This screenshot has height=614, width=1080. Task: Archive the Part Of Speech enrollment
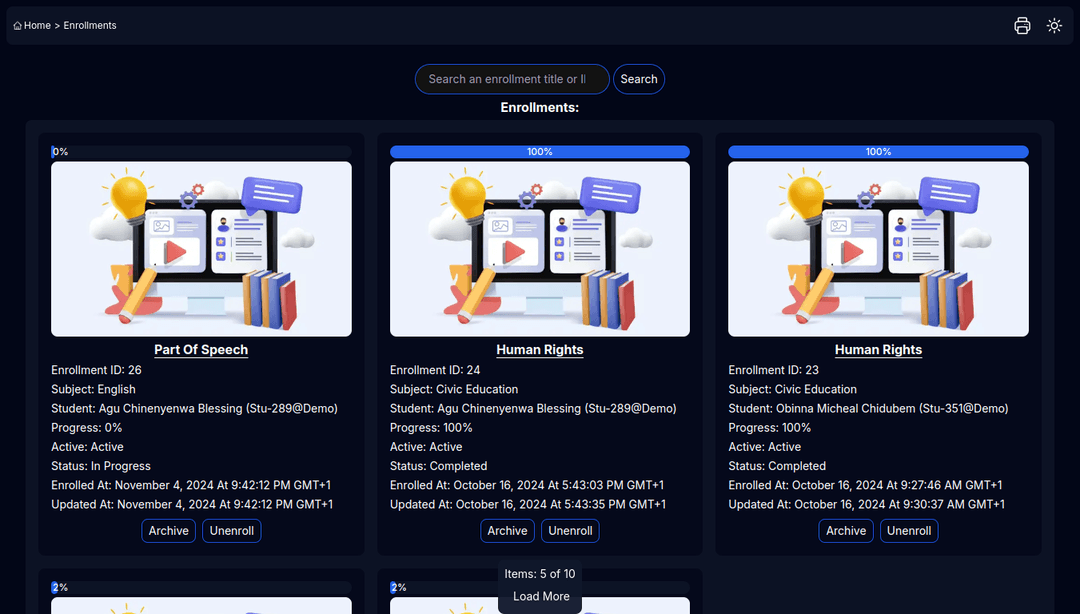[169, 531]
